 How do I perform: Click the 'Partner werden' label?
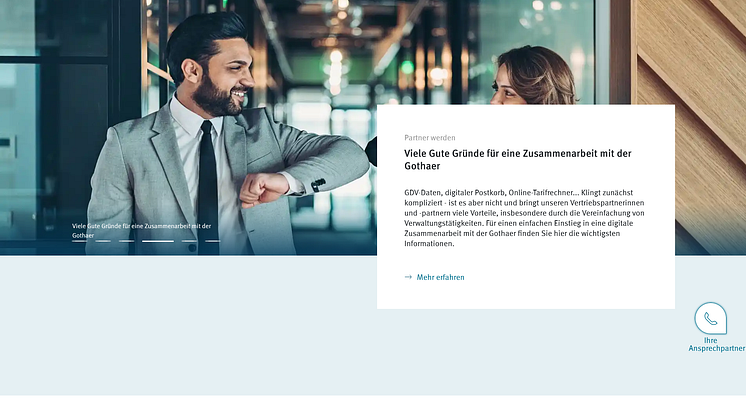click(x=430, y=138)
